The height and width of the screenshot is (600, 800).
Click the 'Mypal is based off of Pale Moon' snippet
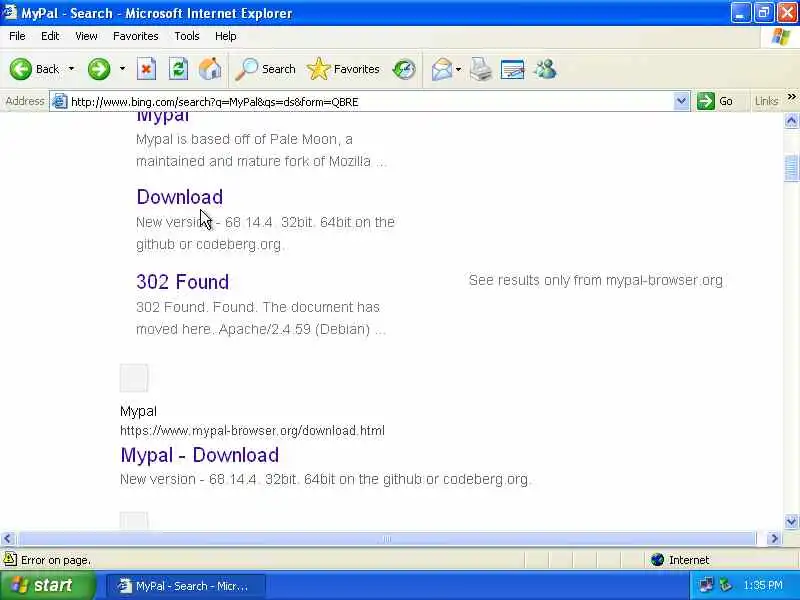pyautogui.click(x=261, y=150)
